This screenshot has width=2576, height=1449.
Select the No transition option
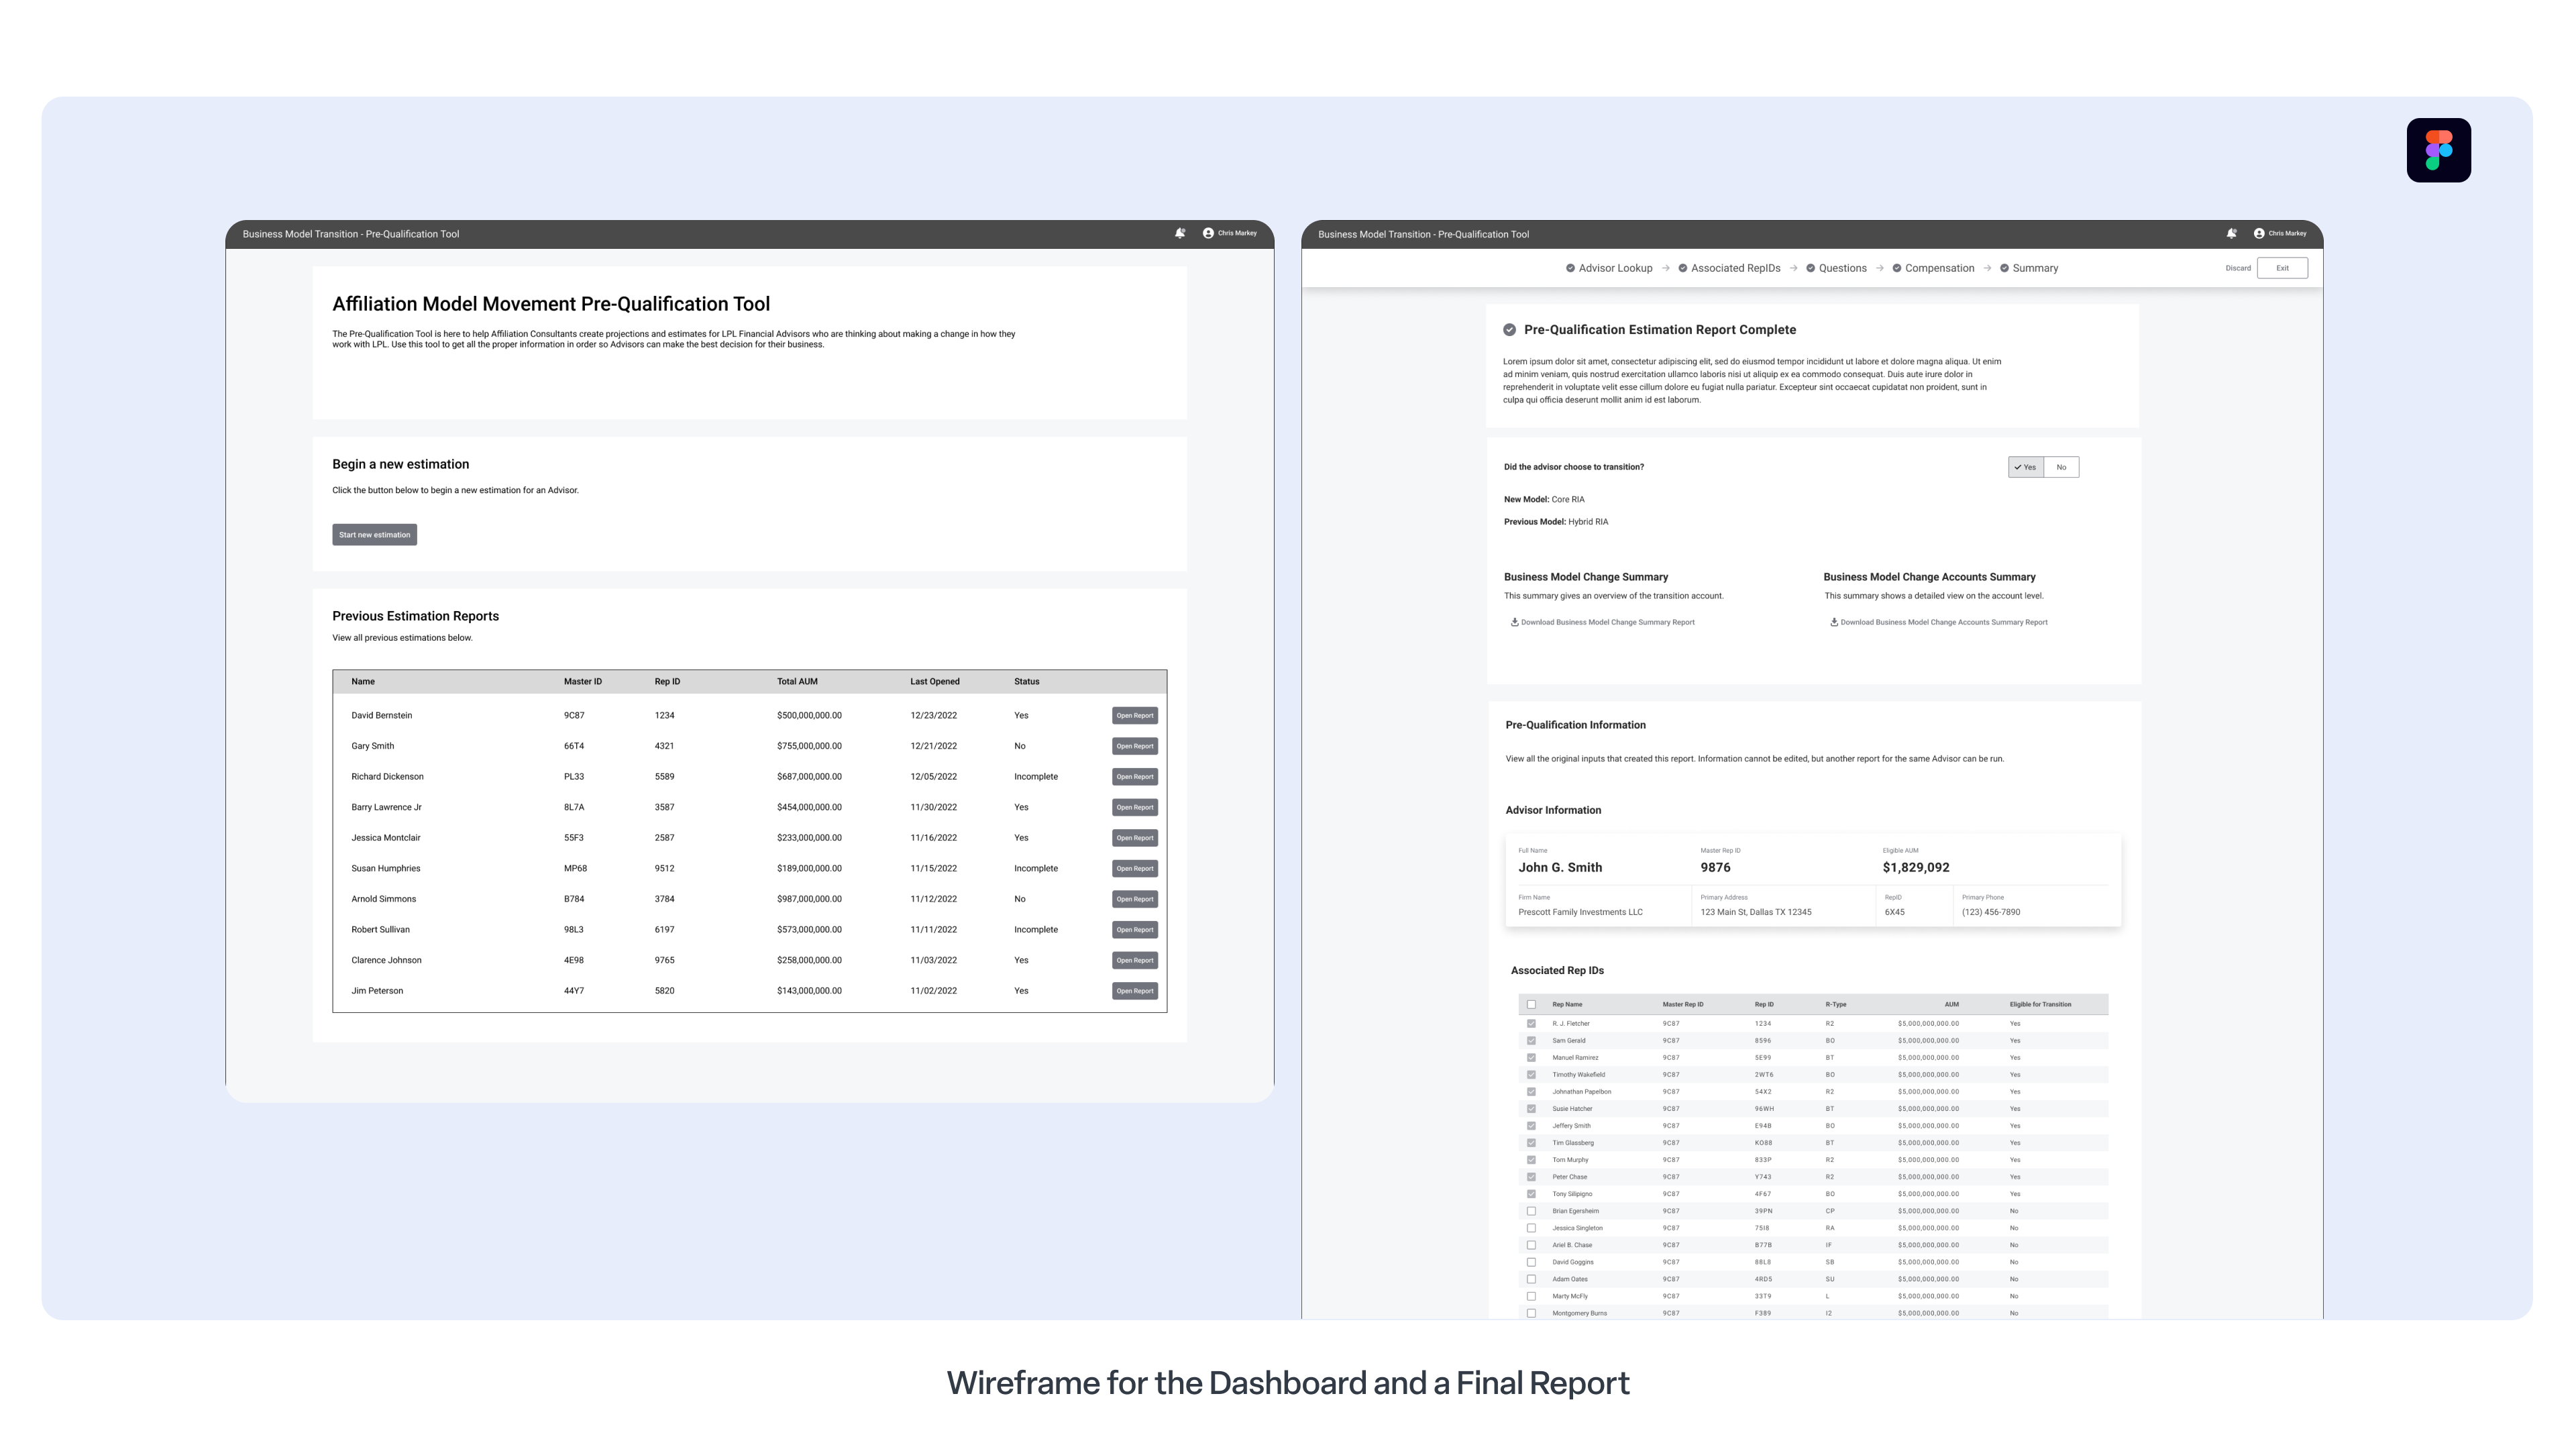[x=2061, y=467]
